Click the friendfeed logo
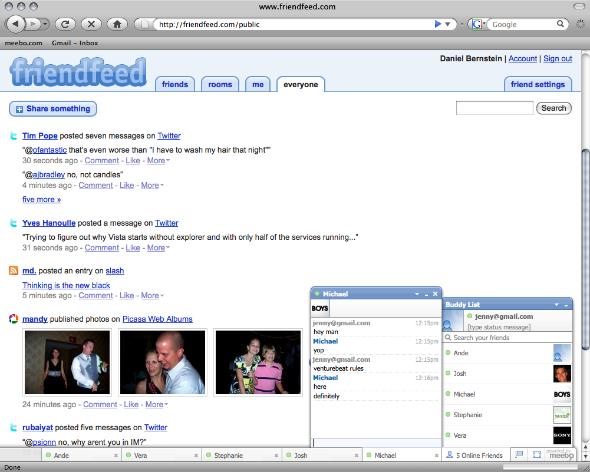The height and width of the screenshot is (472, 590). pyautogui.click(x=78, y=72)
